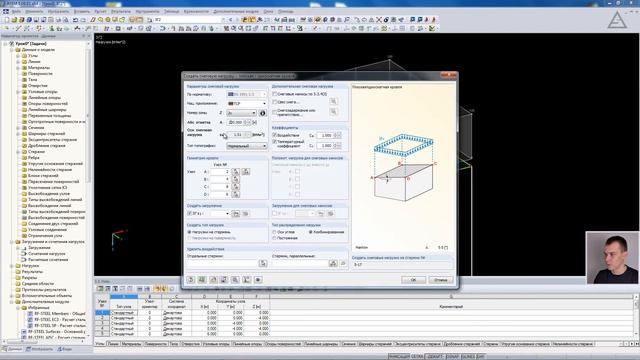
Task: Click node A number input field
Action: click(220, 172)
